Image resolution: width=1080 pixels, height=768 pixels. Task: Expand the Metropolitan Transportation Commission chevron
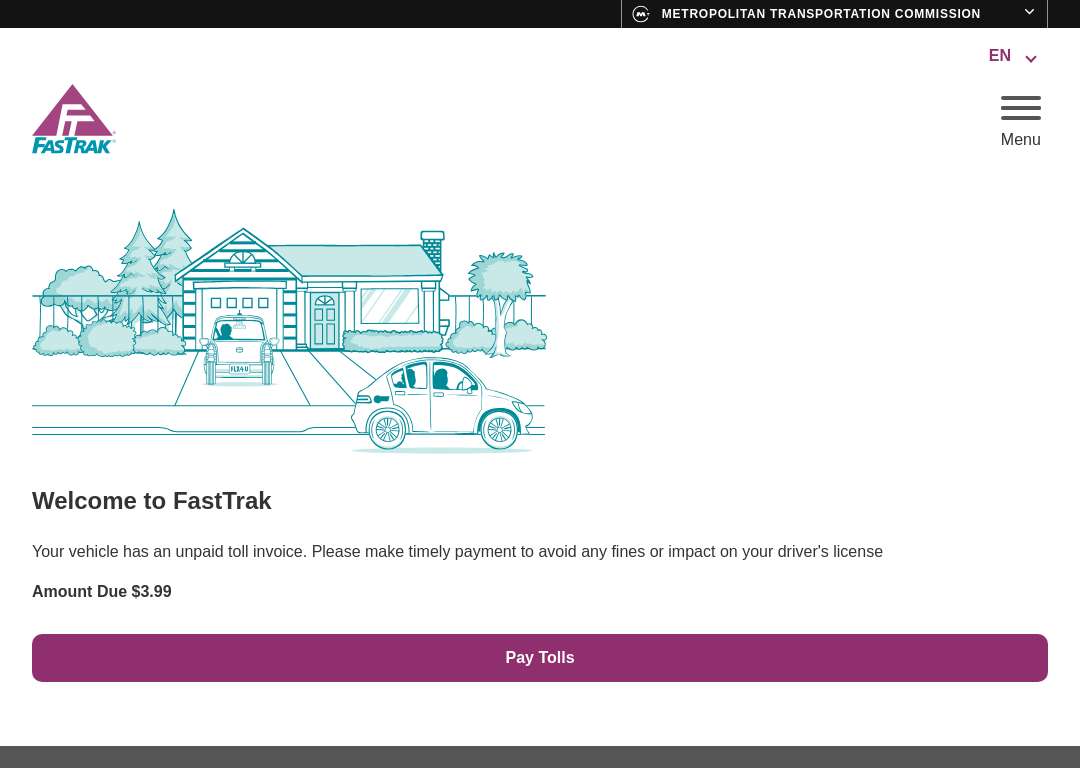(1029, 12)
